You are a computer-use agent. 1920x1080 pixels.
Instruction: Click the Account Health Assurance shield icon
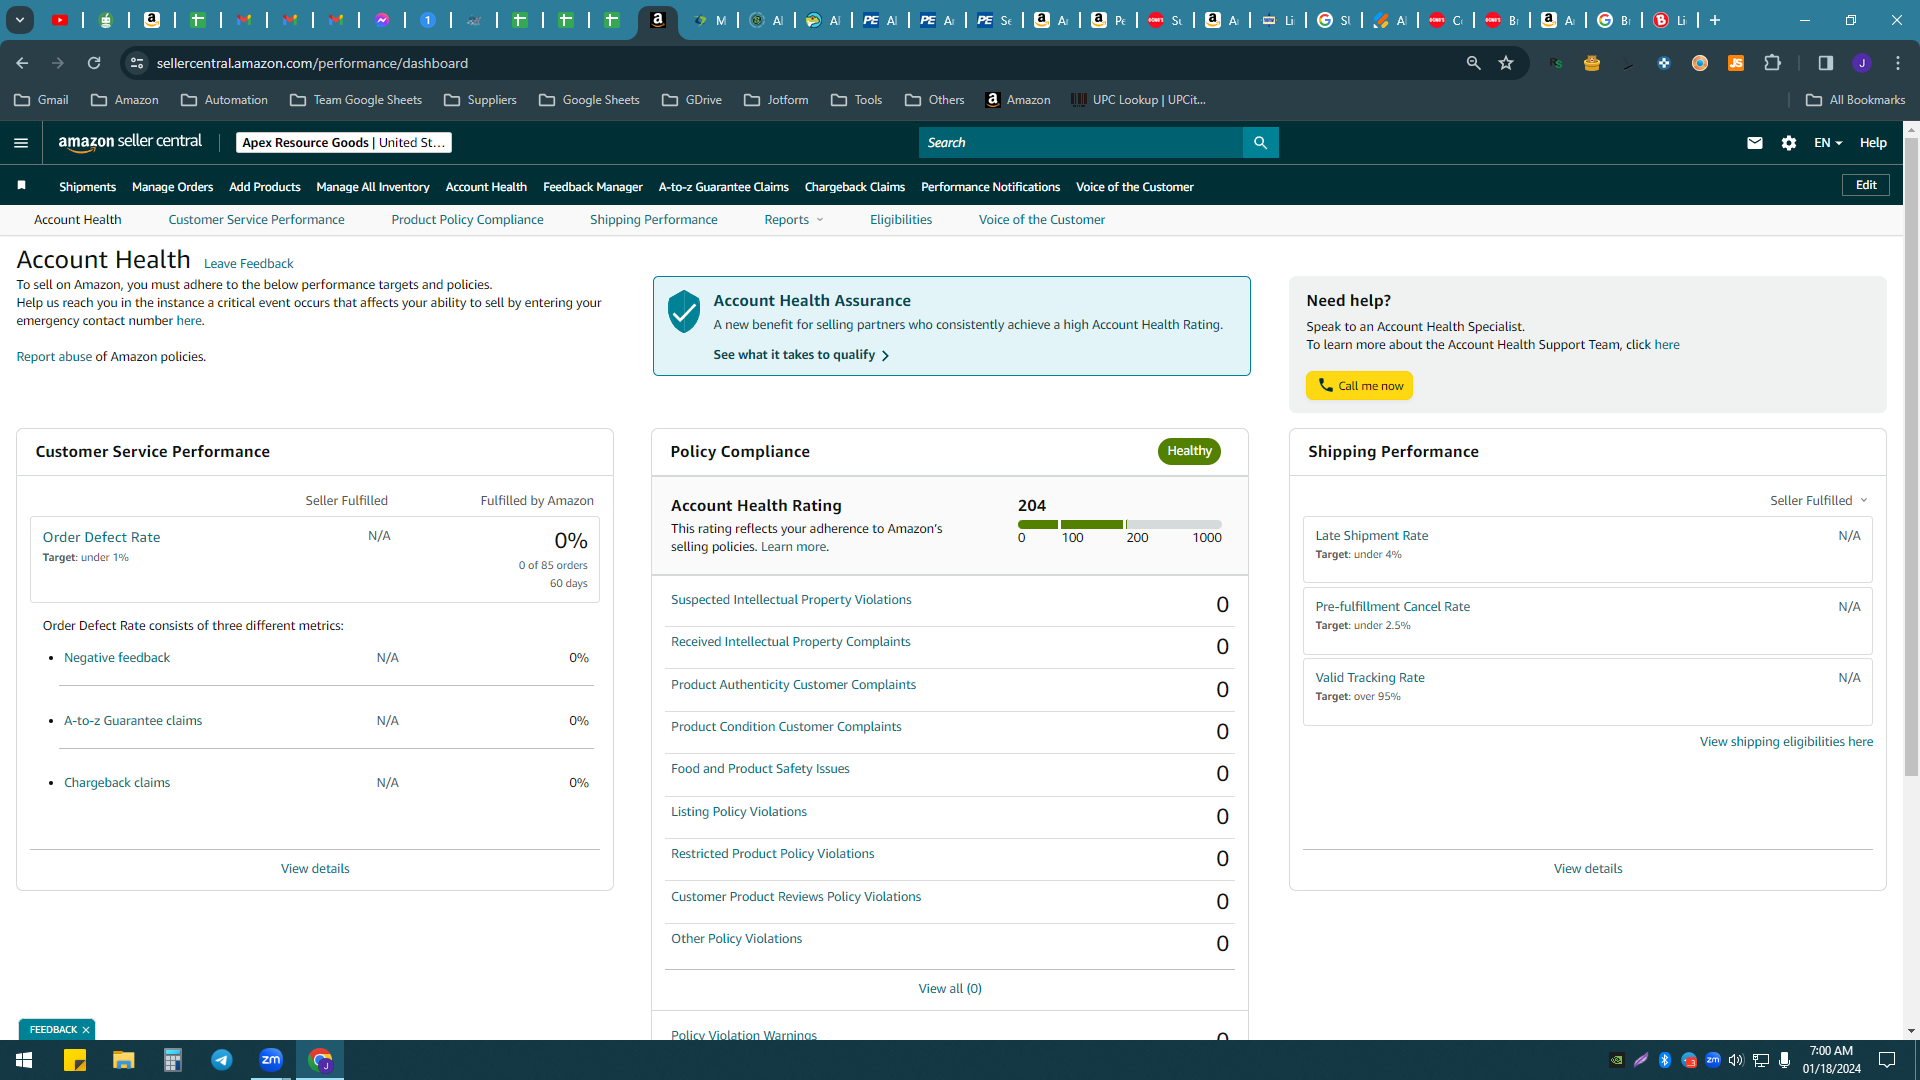684,312
